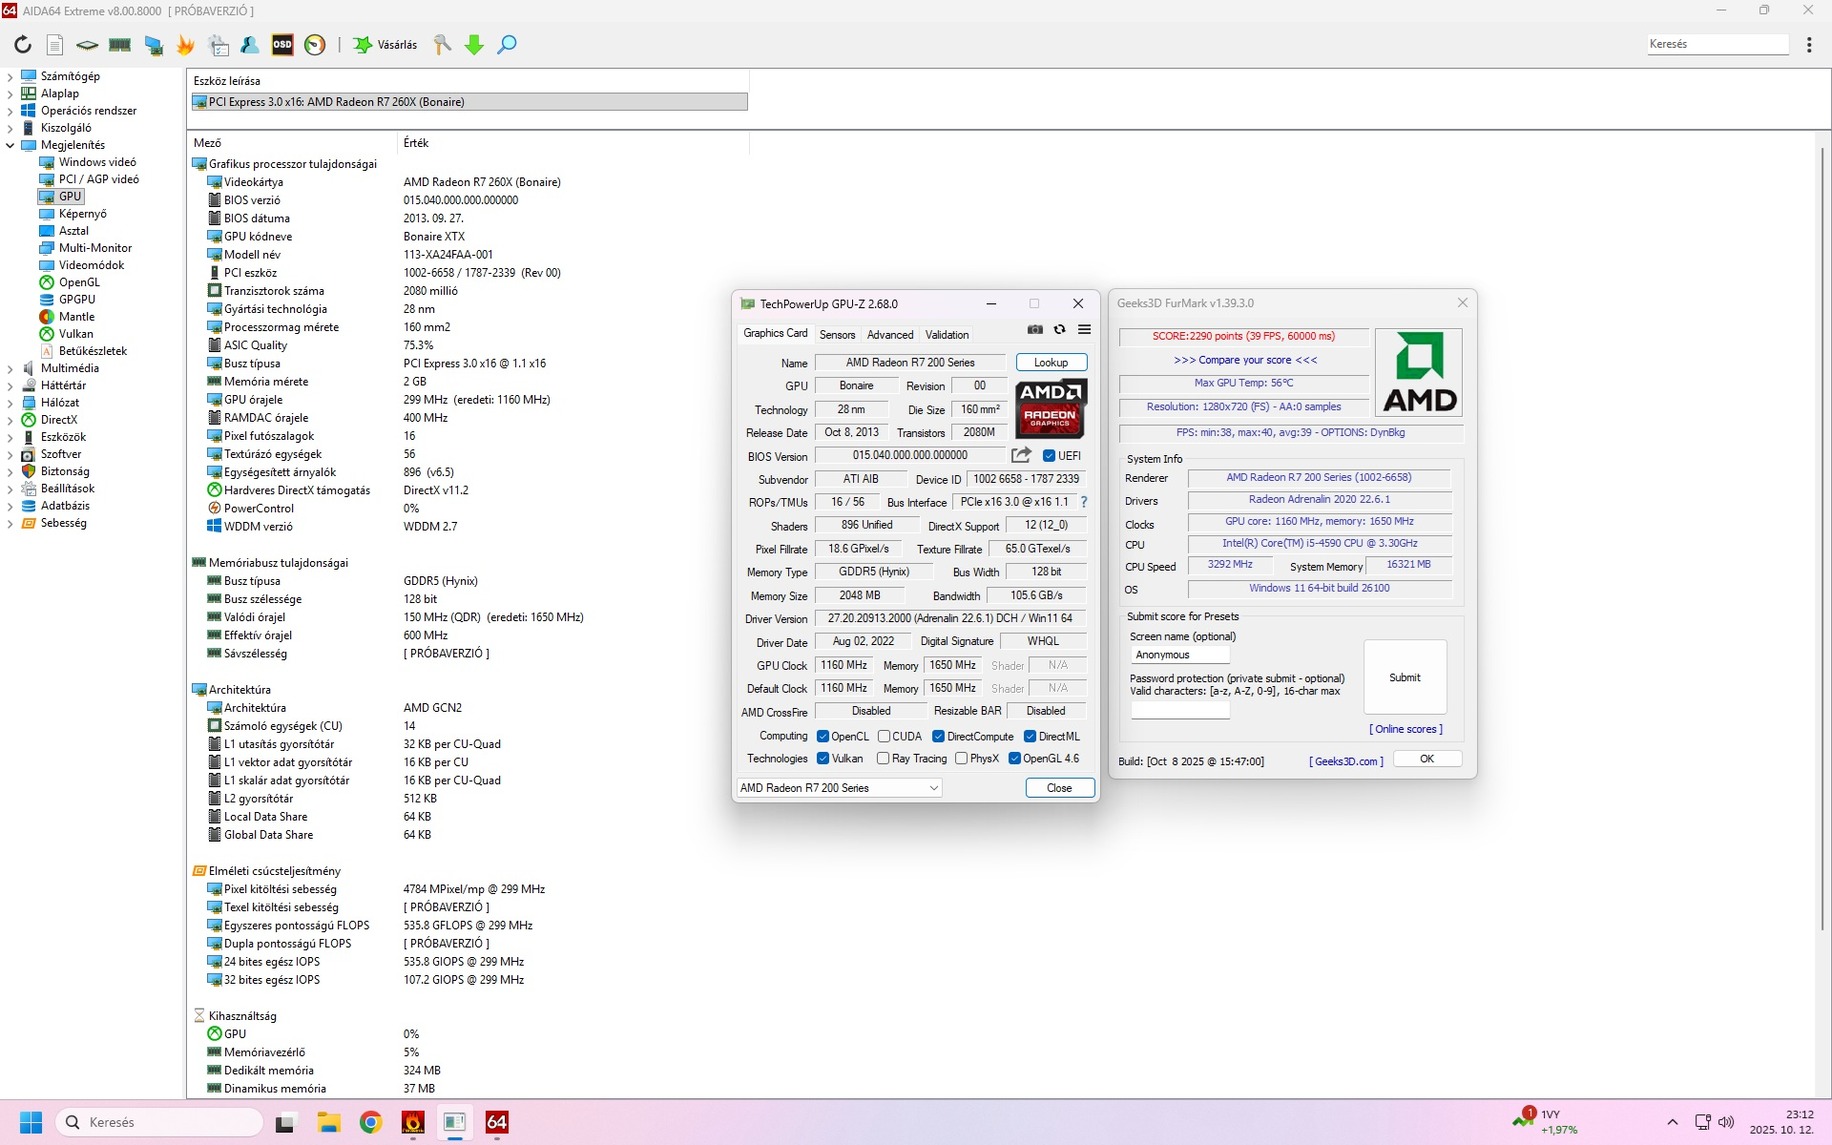Click the key and wrench icon in the AIDA64 toolbar
This screenshot has height=1145, width=1832.
pyautogui.click(x=442, y=44)
